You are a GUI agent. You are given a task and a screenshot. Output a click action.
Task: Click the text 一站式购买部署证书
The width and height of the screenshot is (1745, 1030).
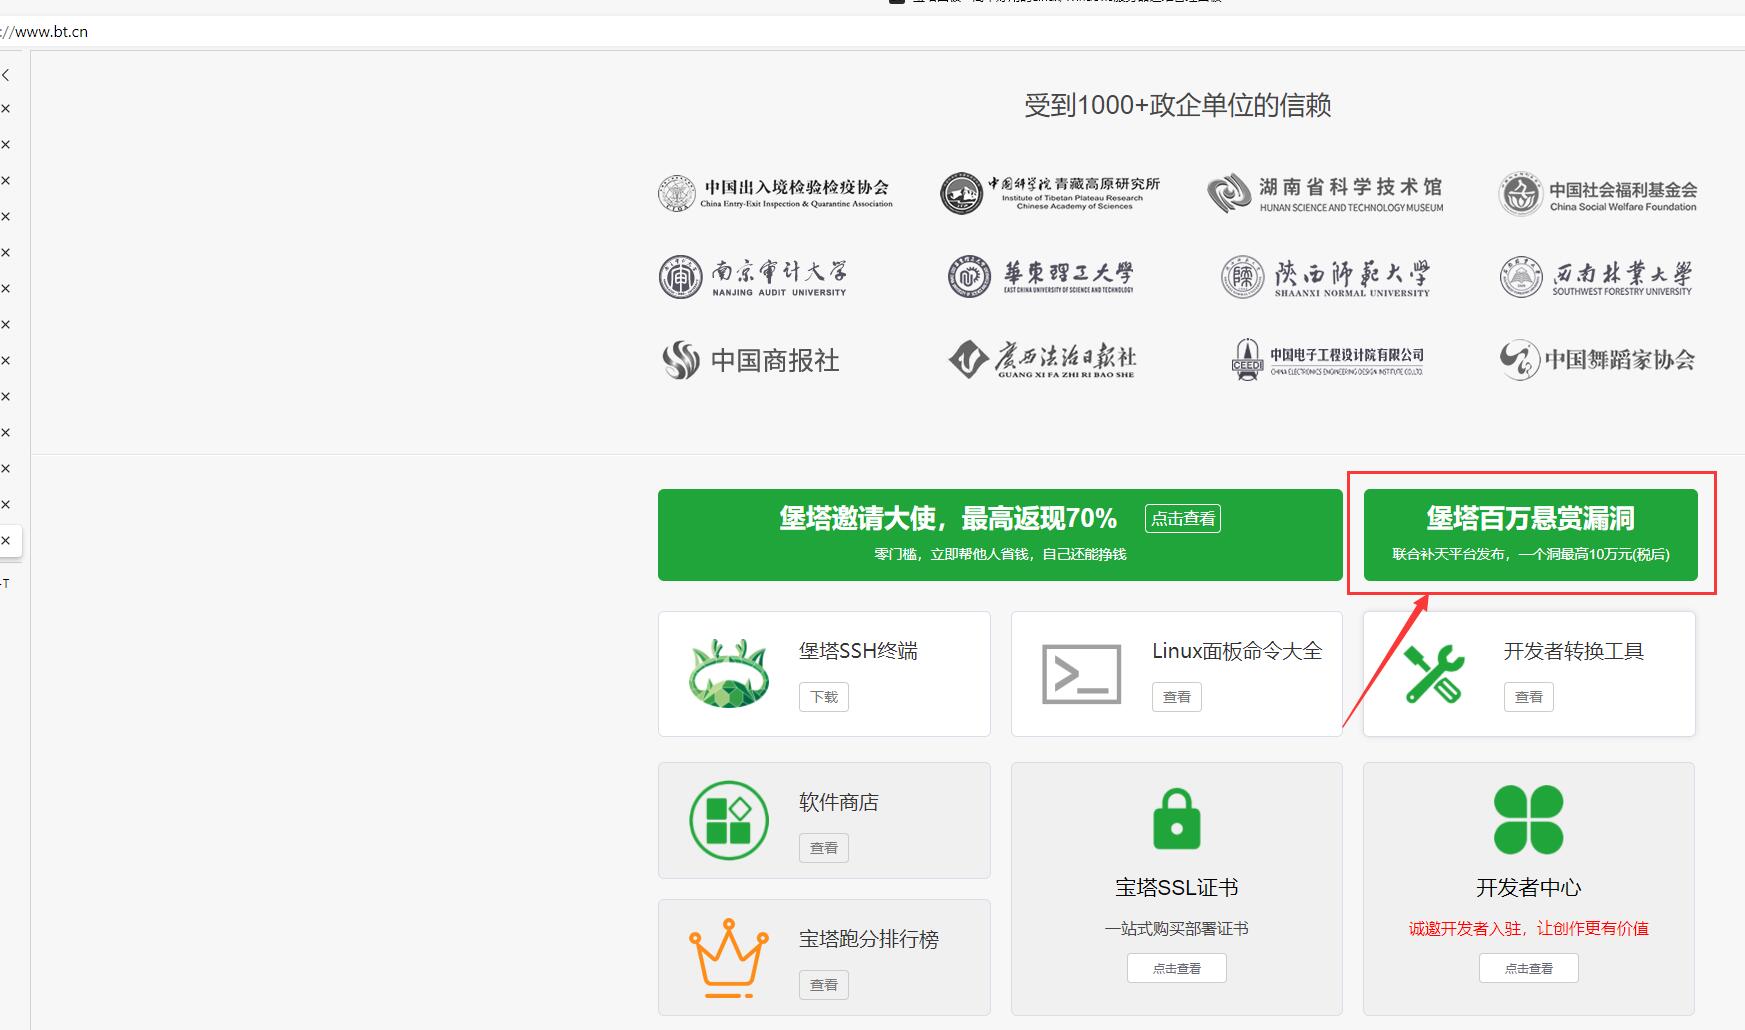[x=1177, y=929]
